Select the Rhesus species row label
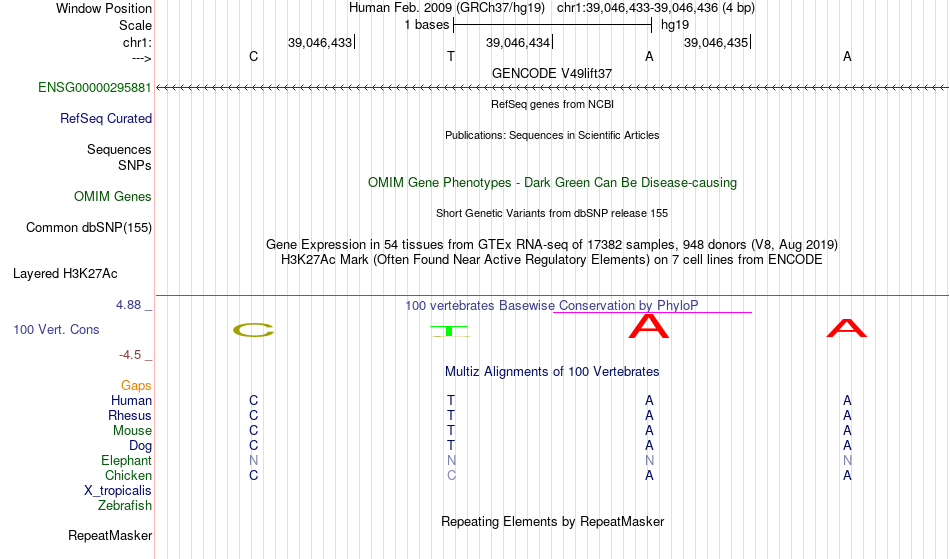The image size is (950, 559). tap(130, 416)
